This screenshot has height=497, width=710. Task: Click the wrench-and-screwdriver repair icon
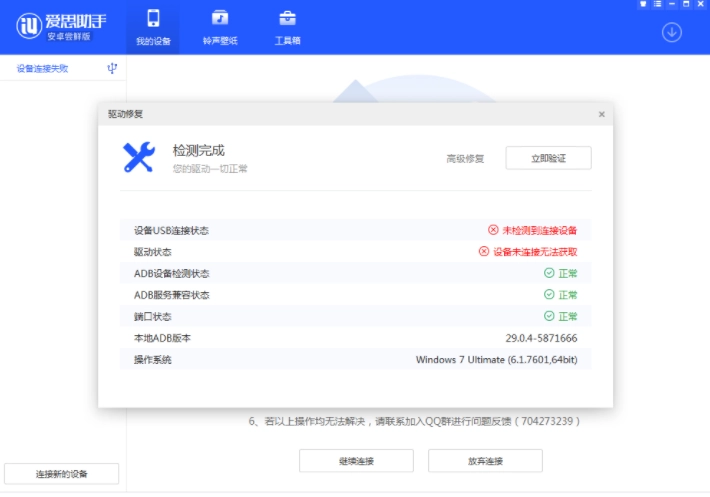(139, 157)
